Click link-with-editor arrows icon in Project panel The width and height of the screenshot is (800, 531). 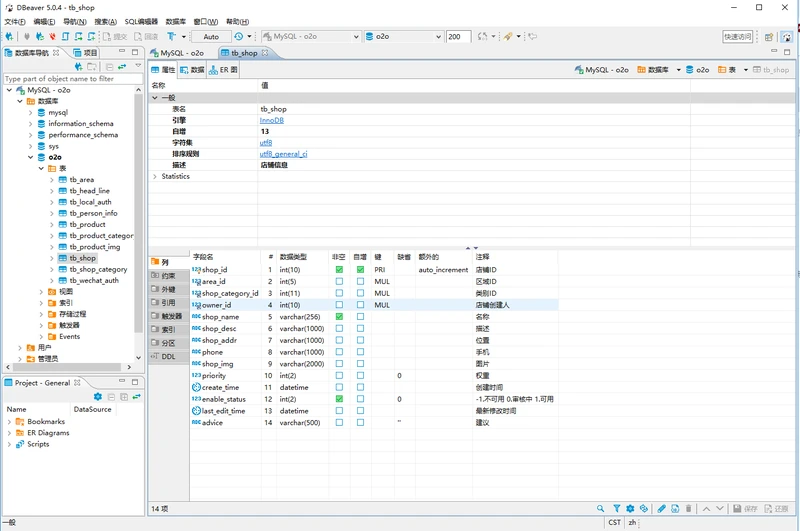[135, 397]
